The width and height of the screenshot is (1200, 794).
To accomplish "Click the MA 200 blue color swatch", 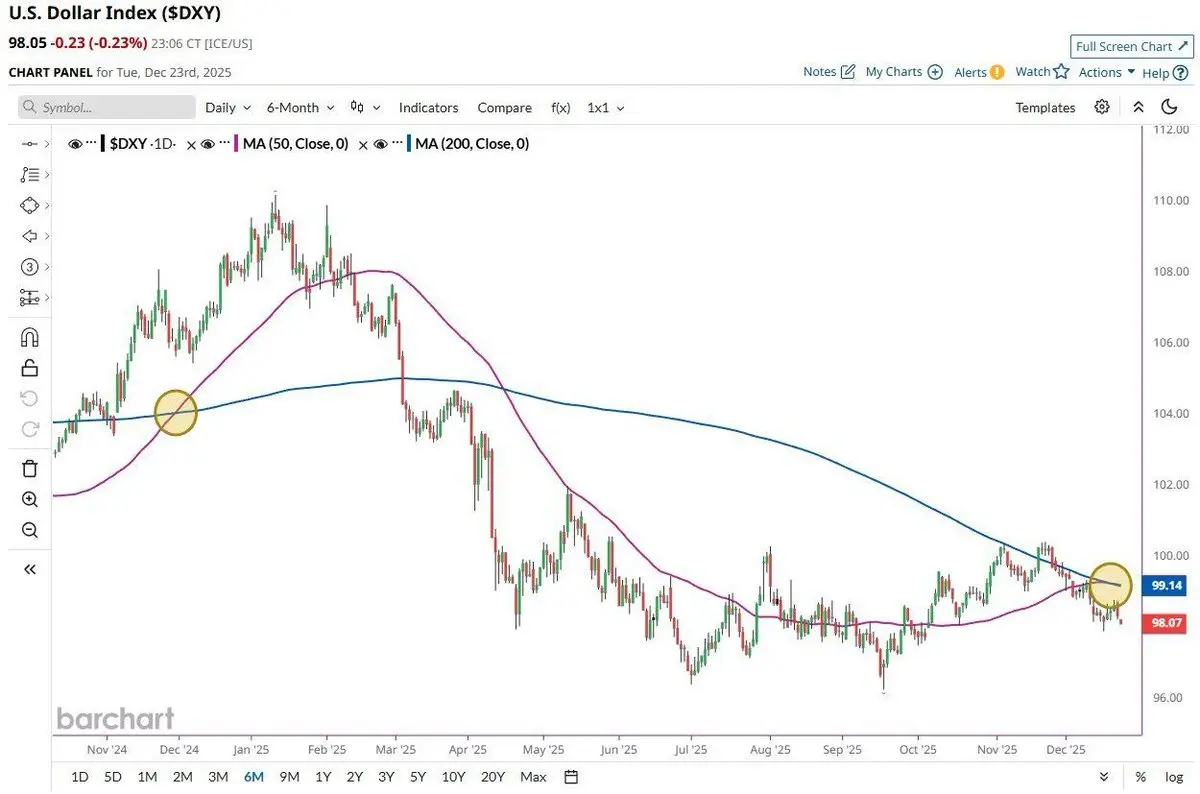I will 410,144.
